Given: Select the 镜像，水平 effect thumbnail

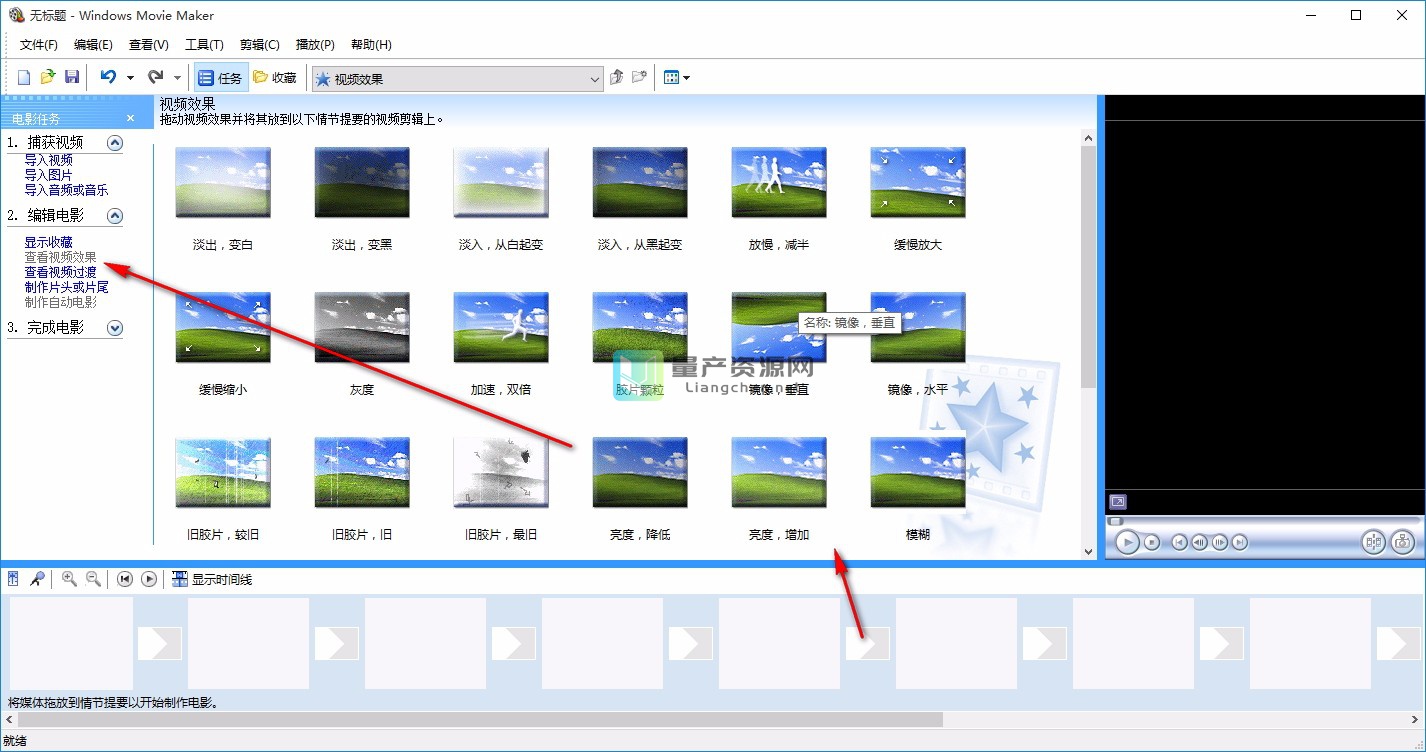Looking at the screenshot, I should 917,327.
